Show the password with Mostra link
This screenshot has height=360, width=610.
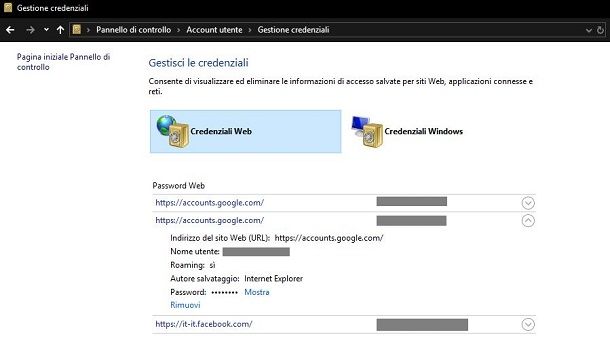257,292
